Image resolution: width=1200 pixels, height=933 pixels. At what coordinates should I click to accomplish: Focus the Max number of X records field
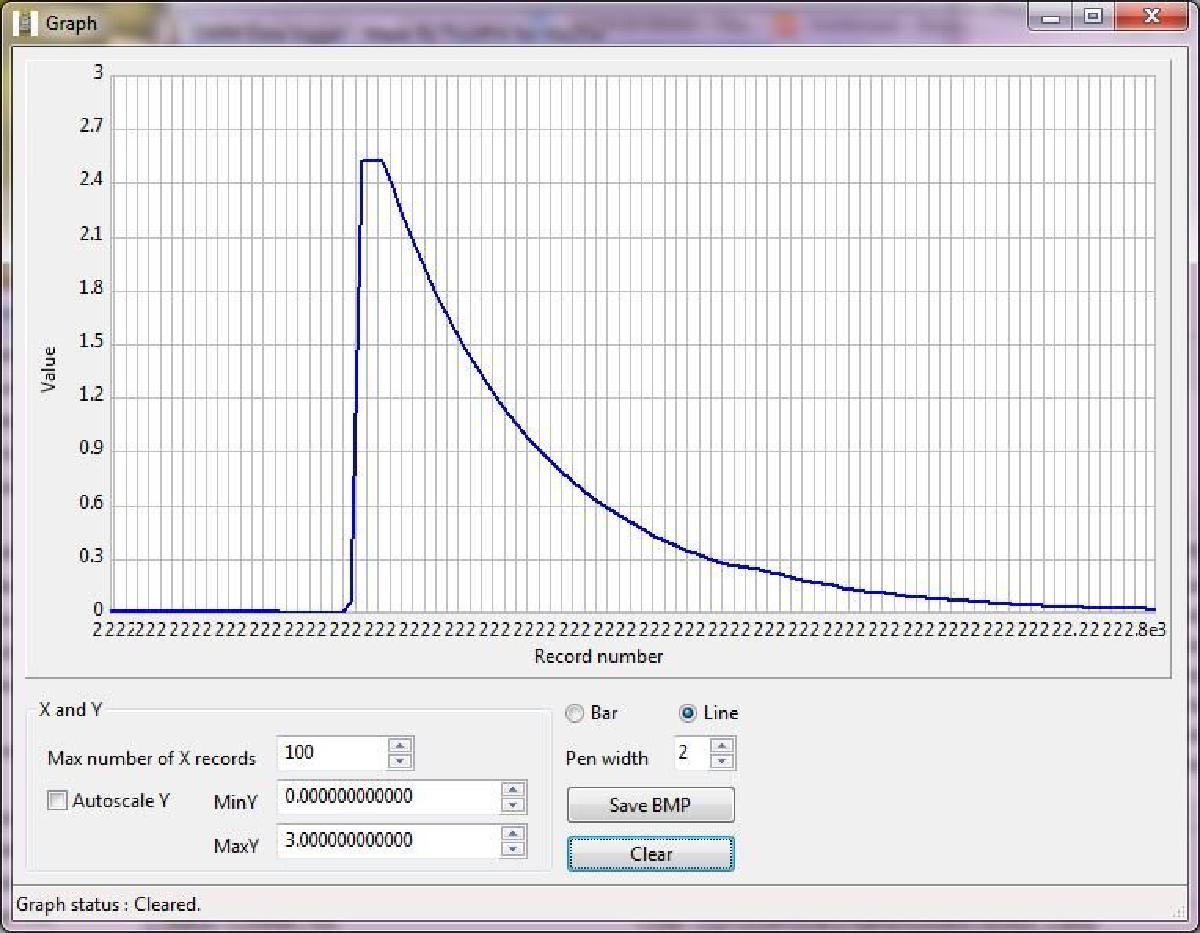click(330, 753)
